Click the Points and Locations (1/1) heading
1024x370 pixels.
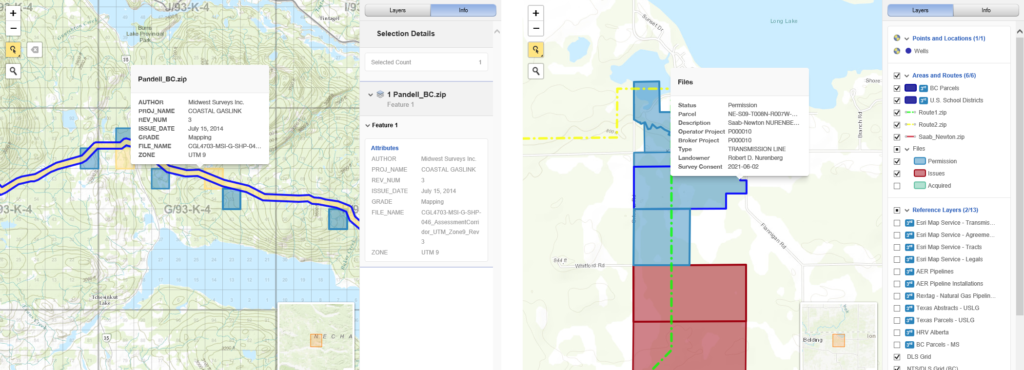[948, 38]
